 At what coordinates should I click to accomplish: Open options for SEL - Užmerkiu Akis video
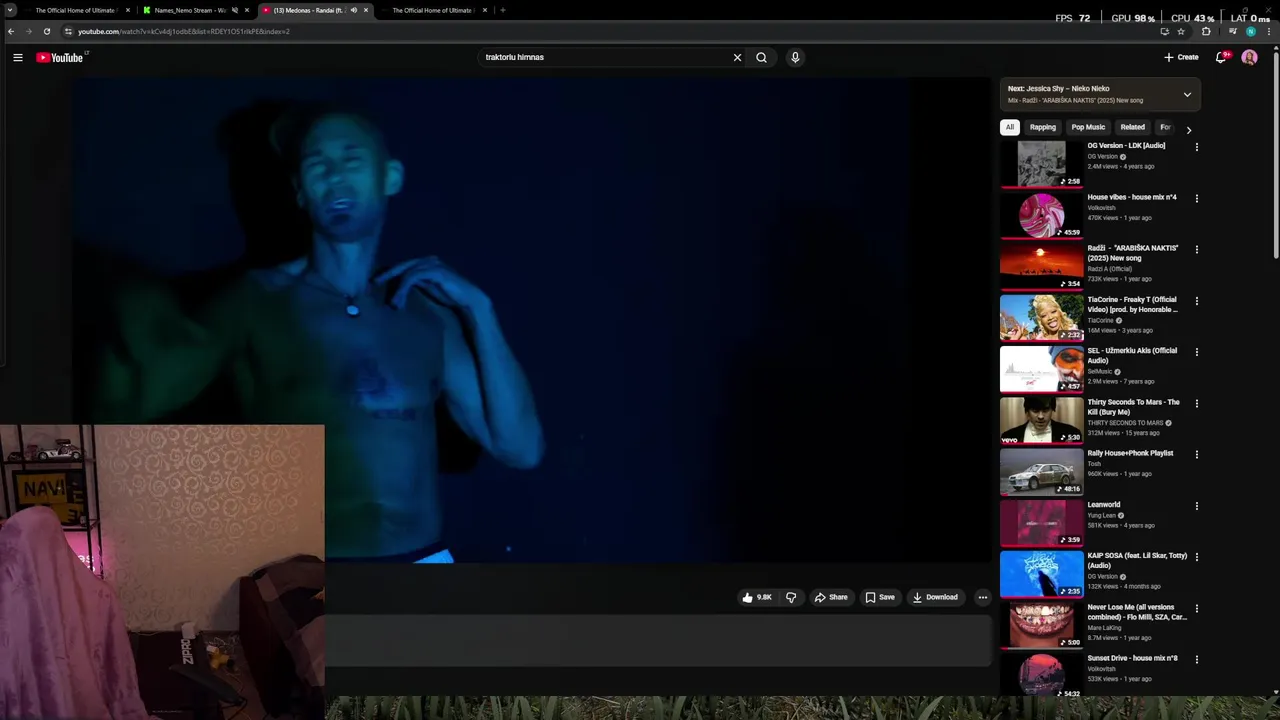[1196, 352]
